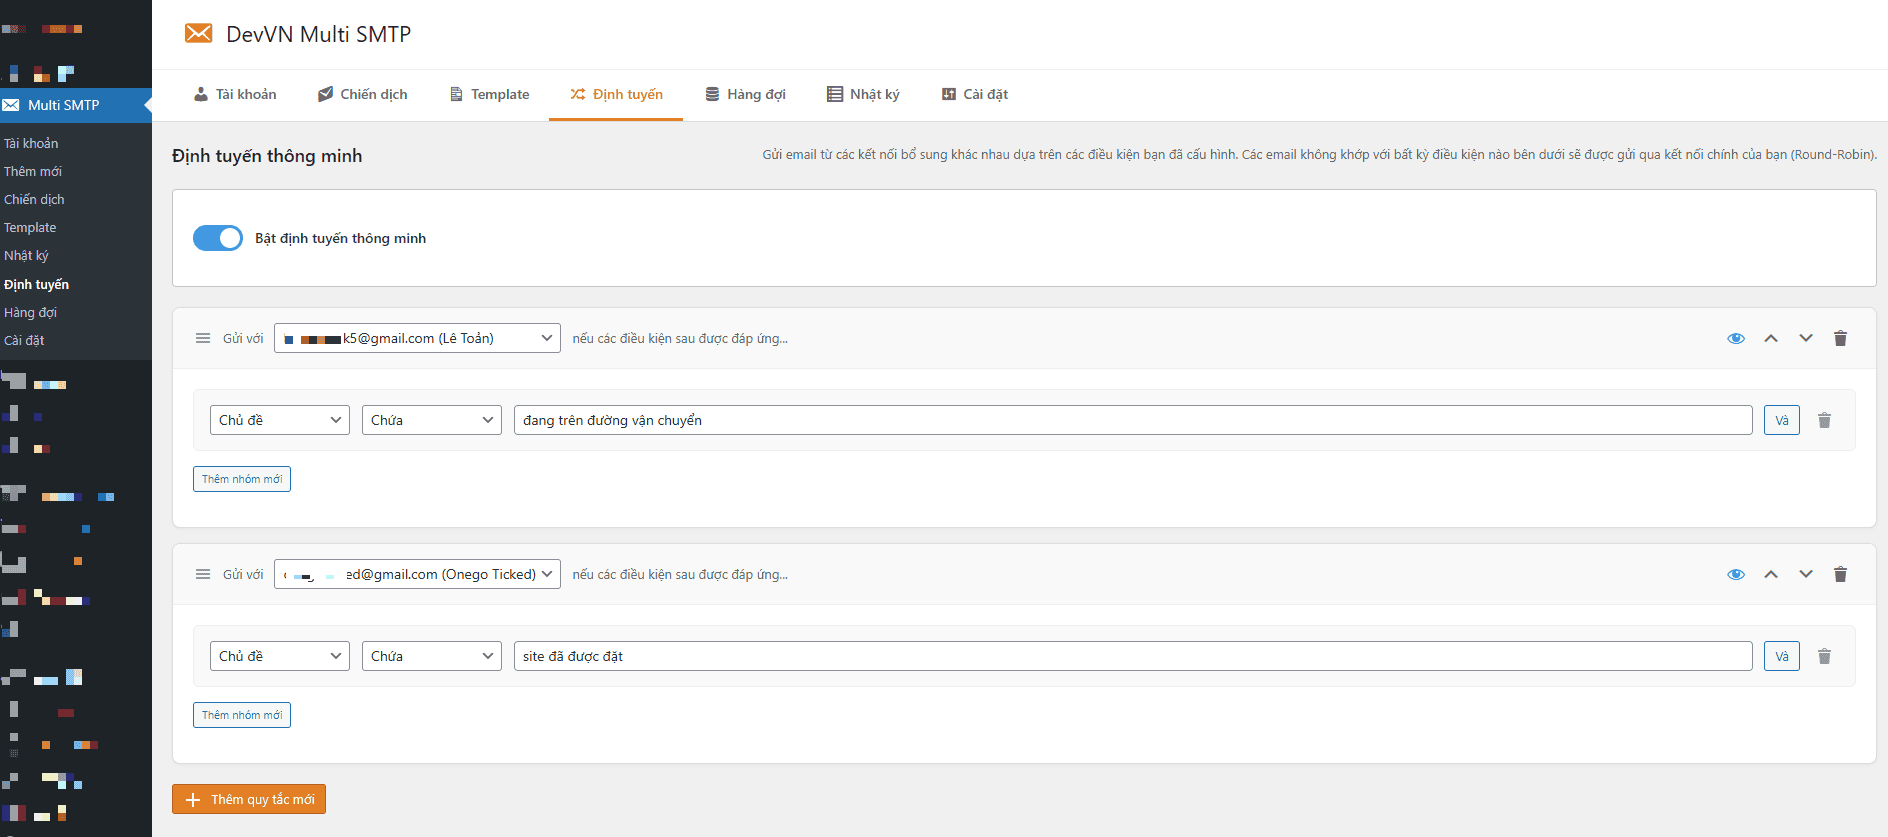This screenshot has height=837, width=1888.
Task: Toggle visibility eye of the Lê Toản rule
Action: pos(1736,338)
